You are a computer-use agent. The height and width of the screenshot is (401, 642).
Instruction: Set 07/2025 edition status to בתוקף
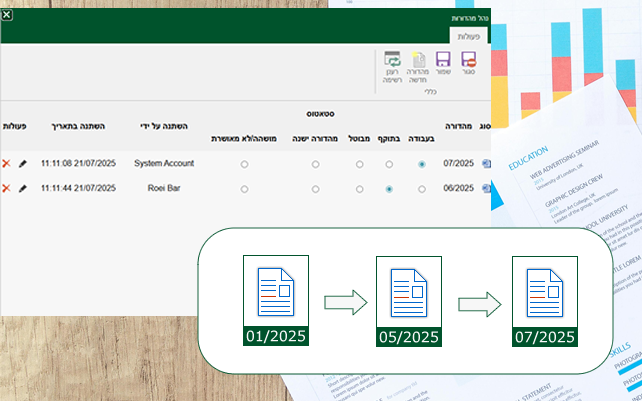388,163
